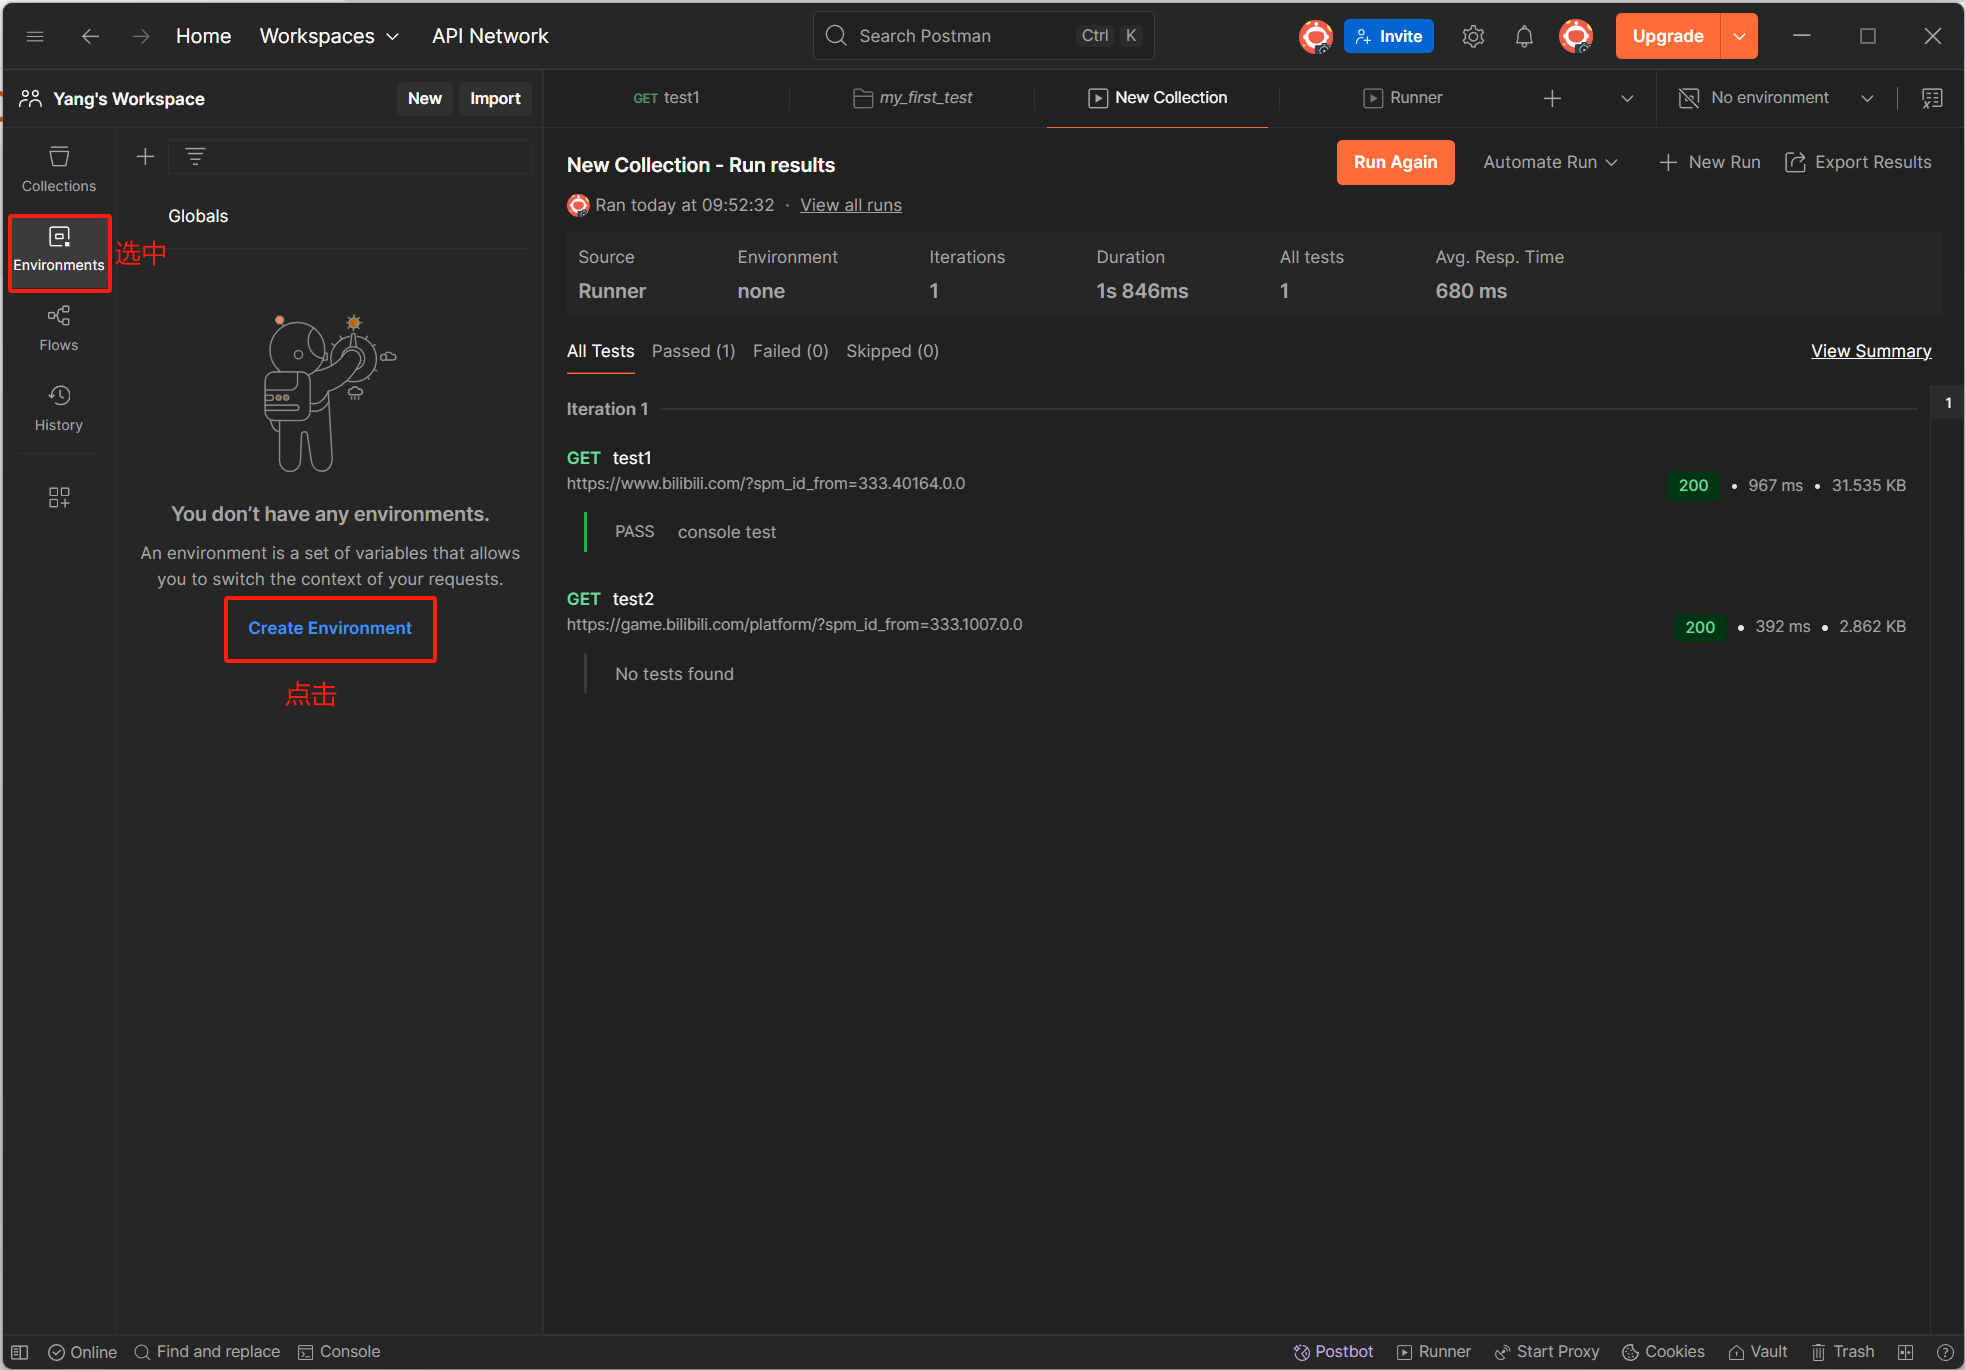
Task: Click the Import button
Action: tap(495, 98)
